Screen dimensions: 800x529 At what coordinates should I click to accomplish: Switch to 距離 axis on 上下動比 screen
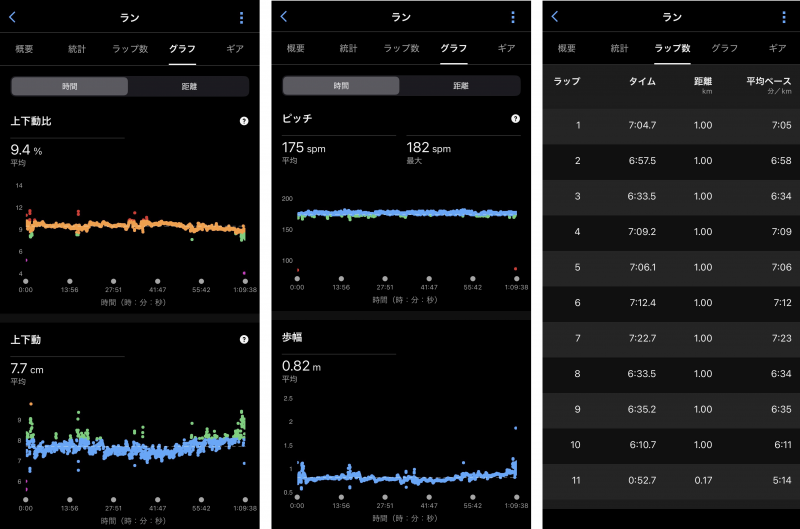pos(188,86)
